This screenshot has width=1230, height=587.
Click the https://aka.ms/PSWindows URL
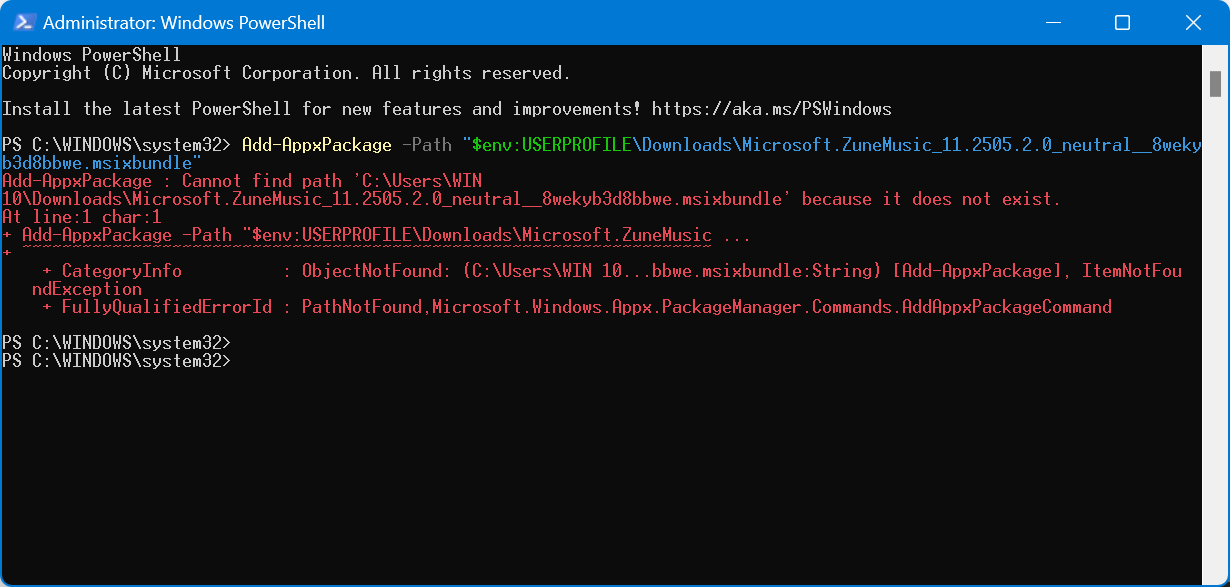click(771, 109)
